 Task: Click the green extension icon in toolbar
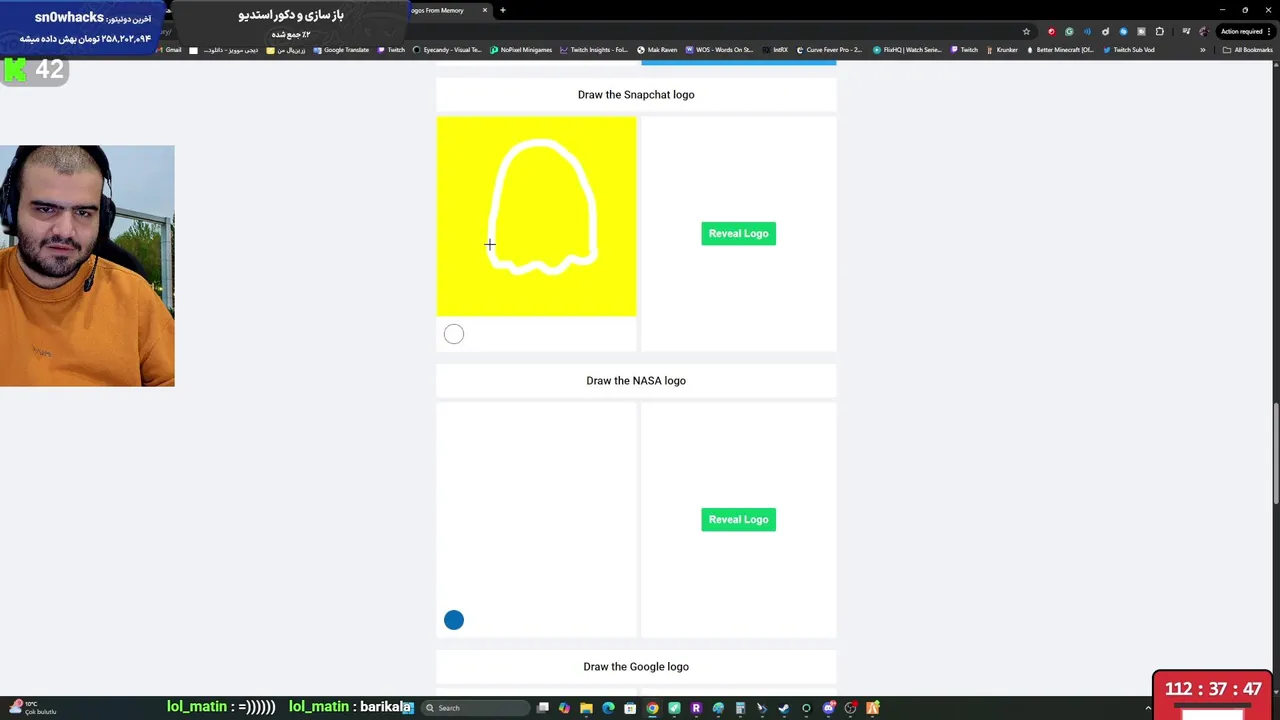point(1069,31)
